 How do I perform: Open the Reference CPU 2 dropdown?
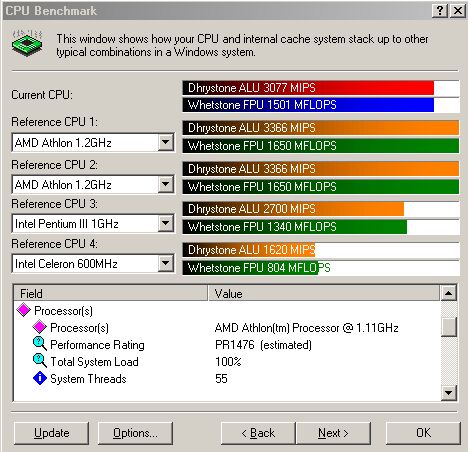(165, 184)
